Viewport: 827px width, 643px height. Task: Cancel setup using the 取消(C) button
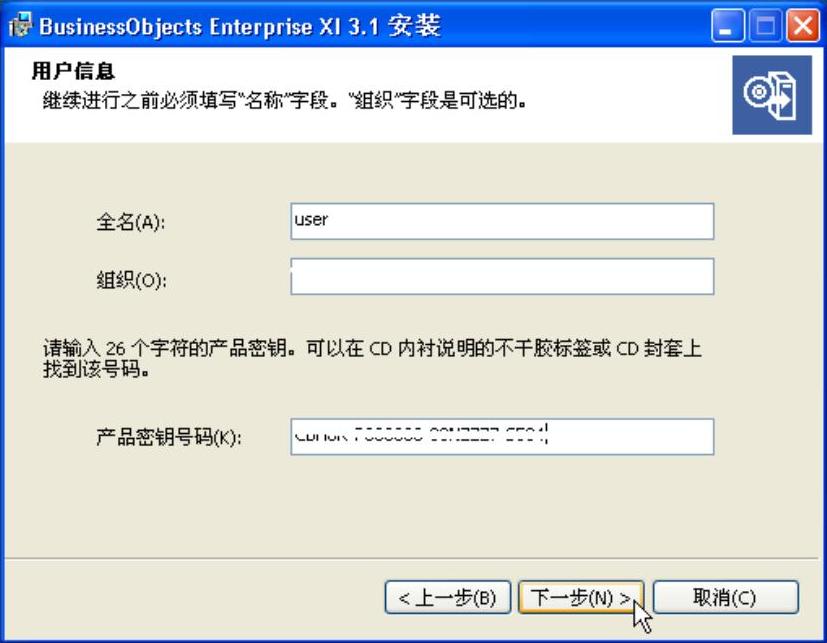click(x=726, y=598)
